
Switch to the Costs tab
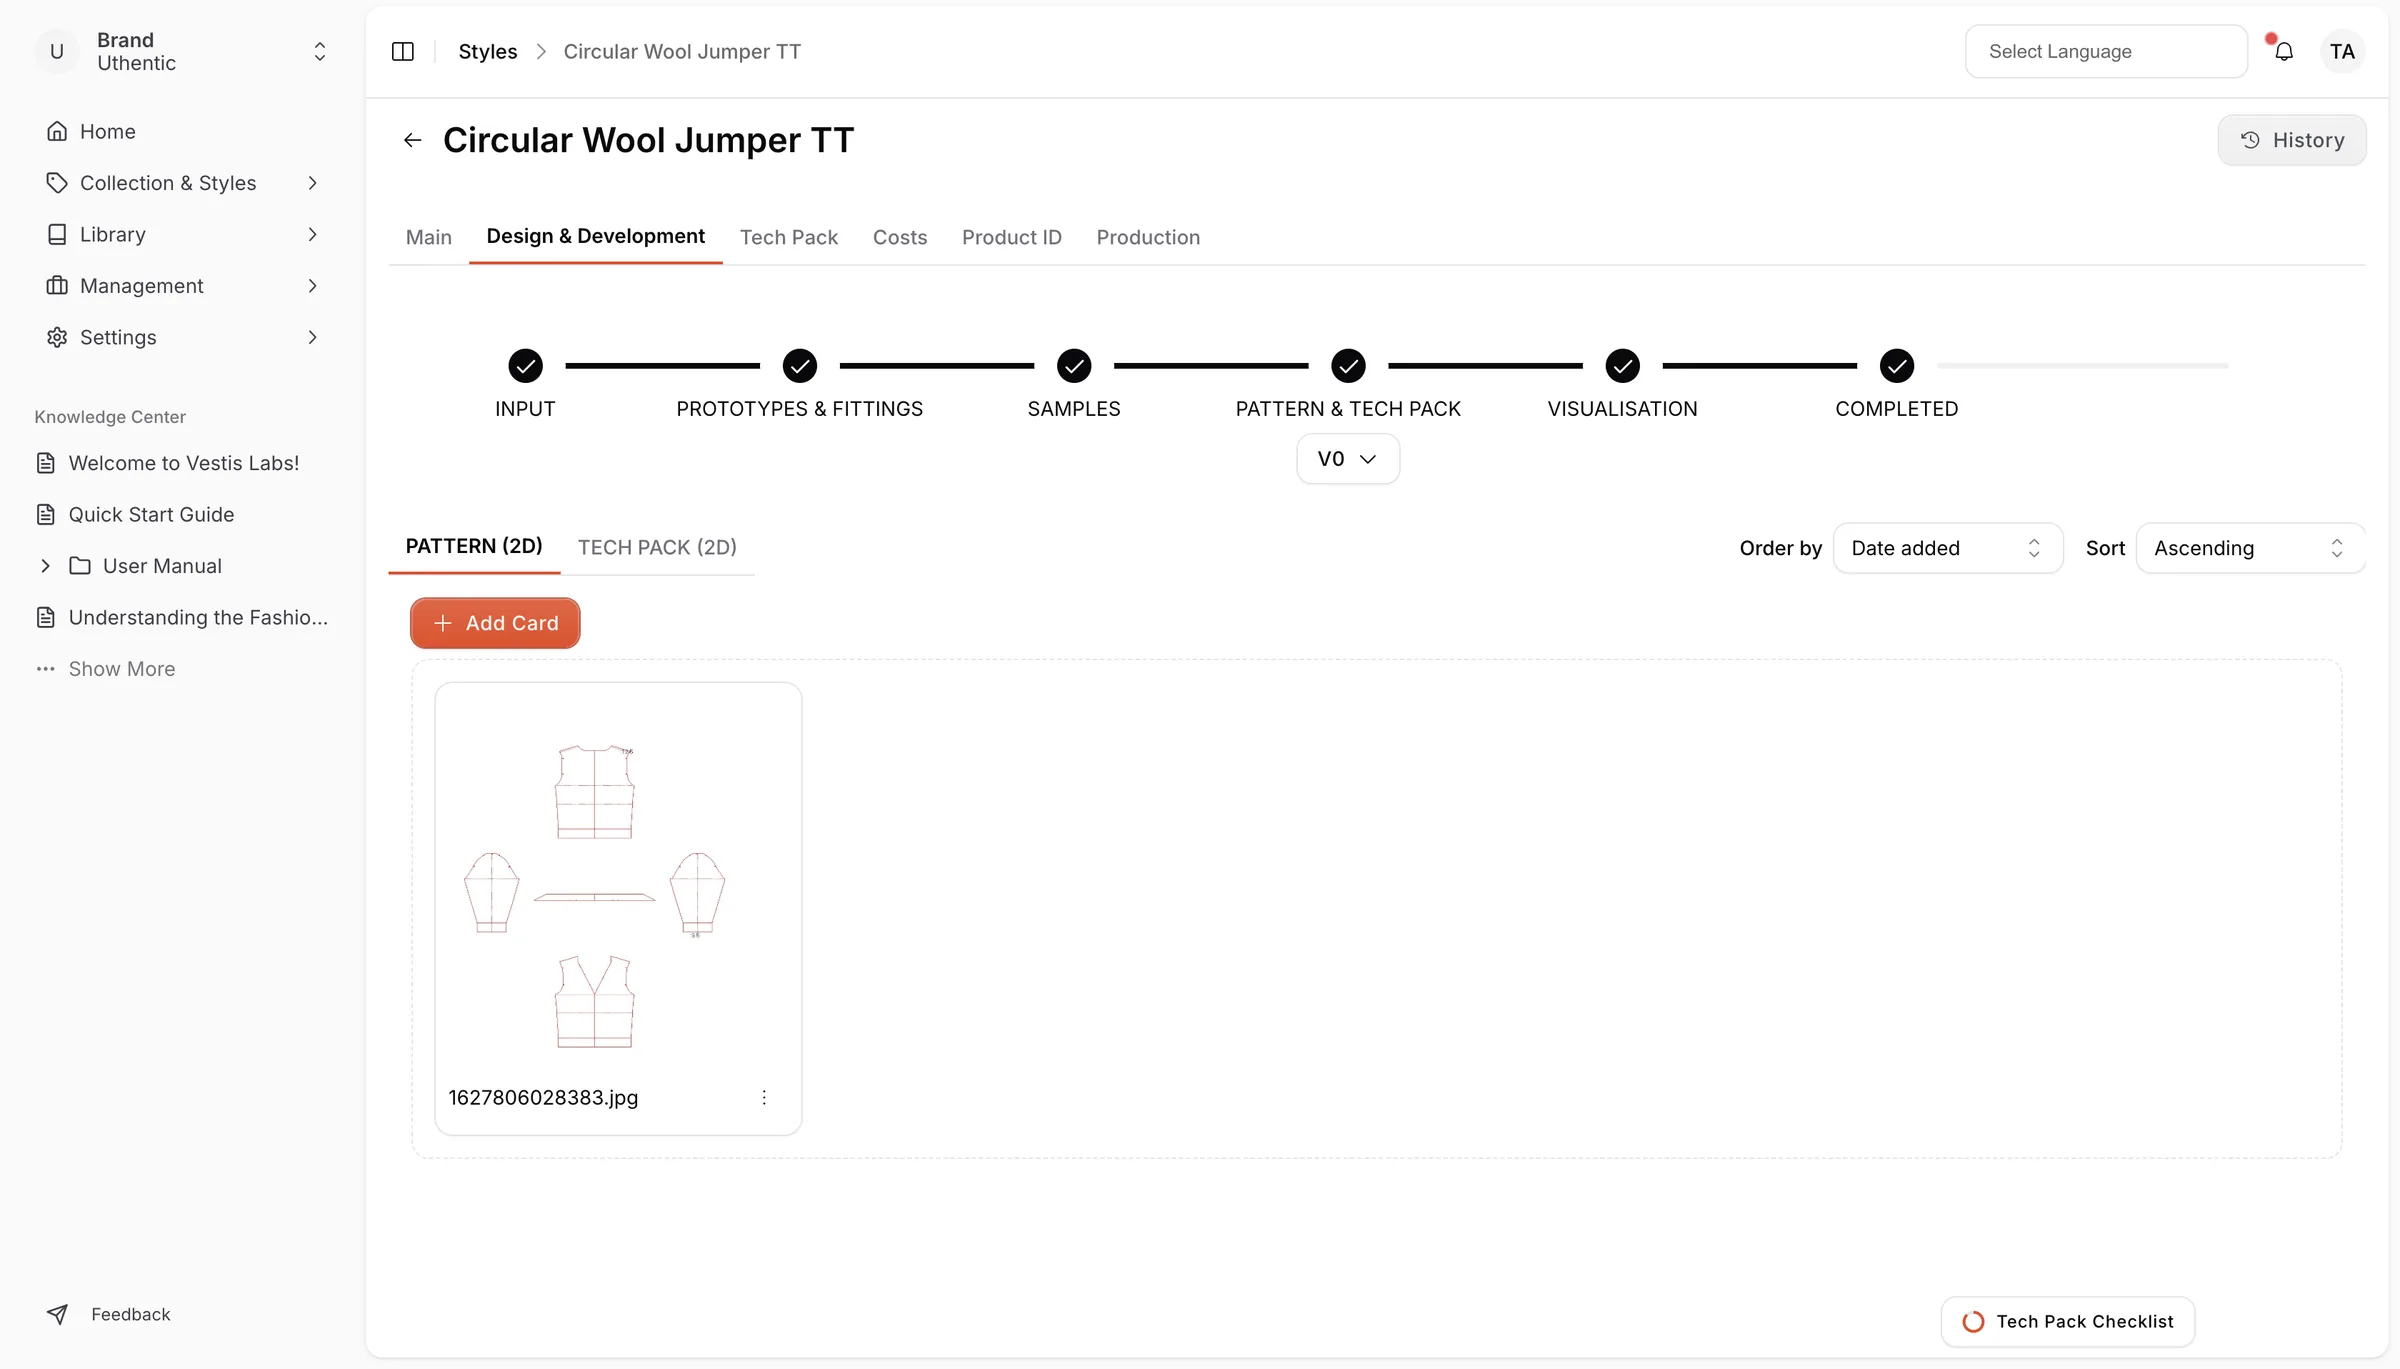tap(899, 237)
